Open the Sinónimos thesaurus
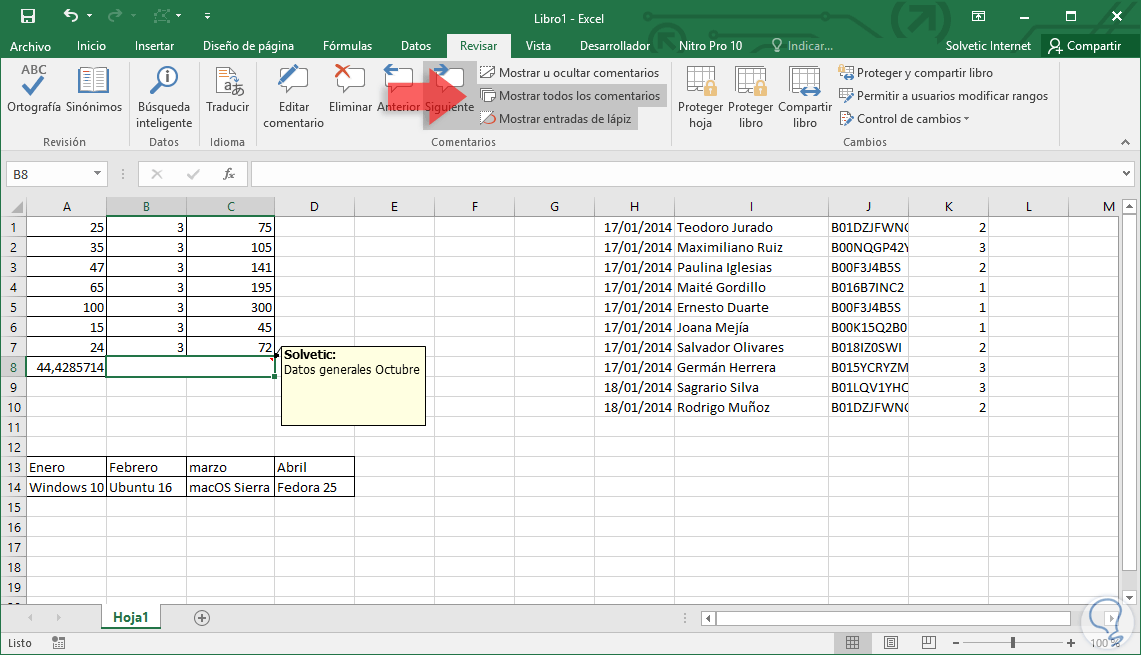The height and width of the screenshot is (655, 1141). [94, 89]
